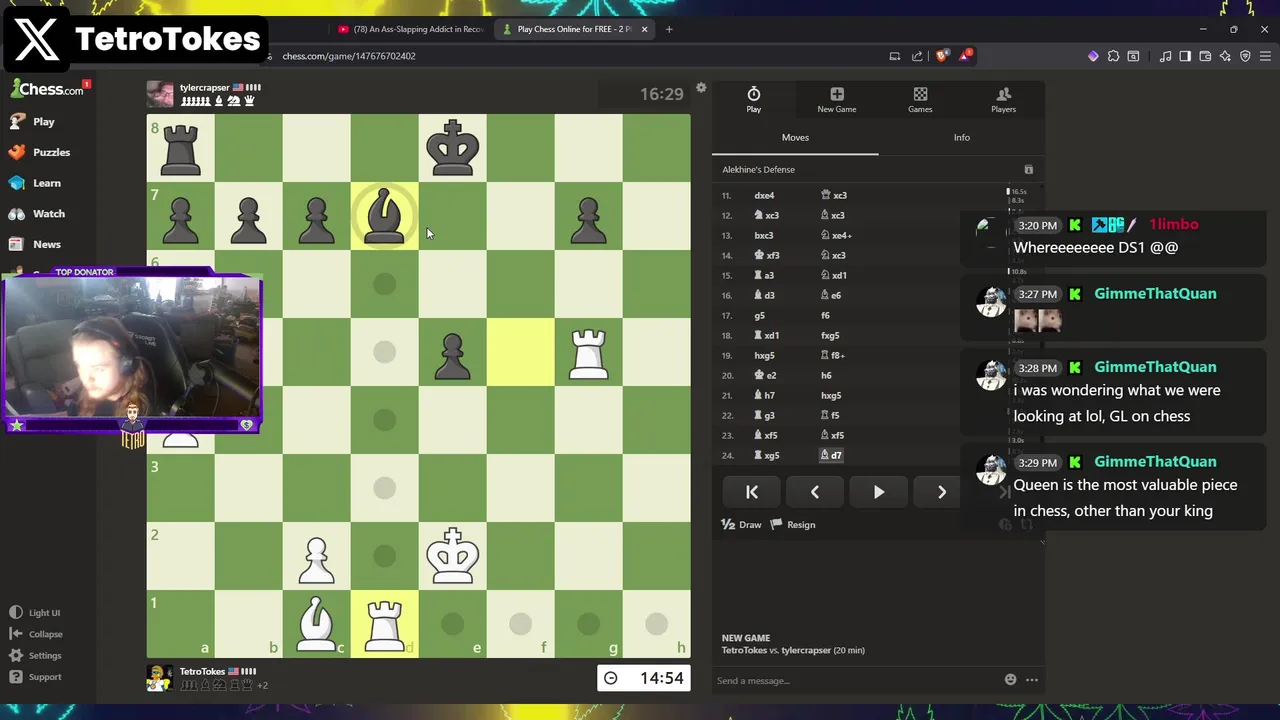Click the opening book icon beside Alekhine's Defense

point(1028,170)
